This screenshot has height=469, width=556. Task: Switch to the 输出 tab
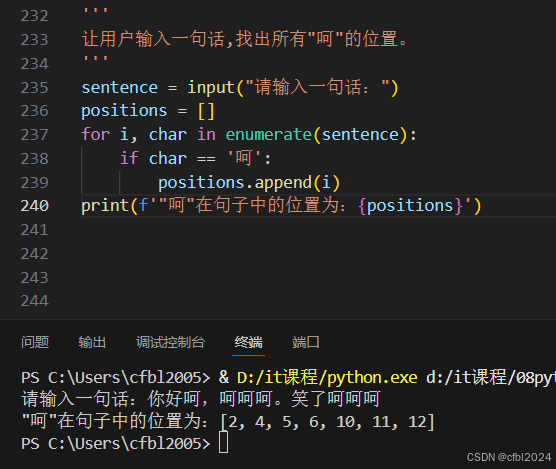[x=92, y=342]
